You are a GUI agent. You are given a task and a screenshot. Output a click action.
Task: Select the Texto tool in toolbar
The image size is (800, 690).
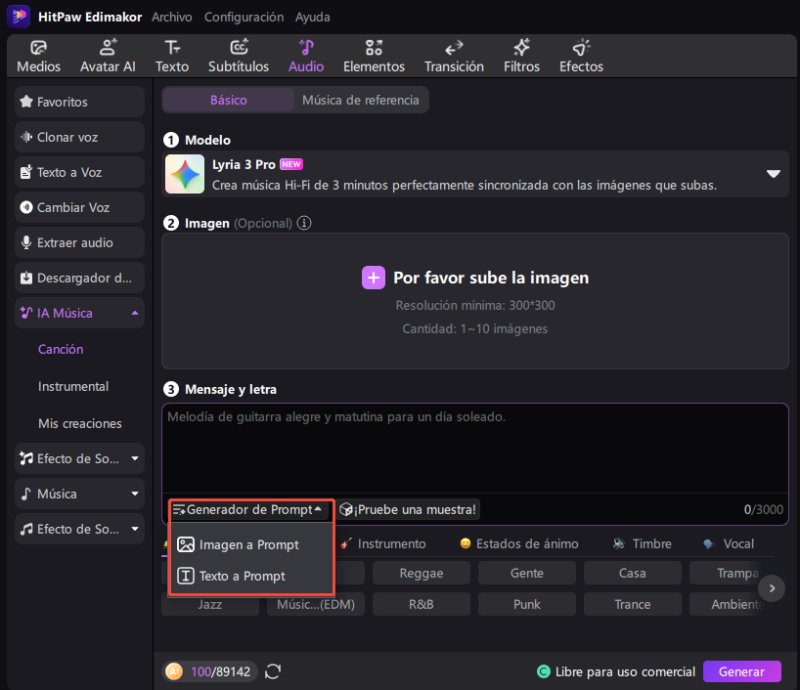[x=172, y=56]
